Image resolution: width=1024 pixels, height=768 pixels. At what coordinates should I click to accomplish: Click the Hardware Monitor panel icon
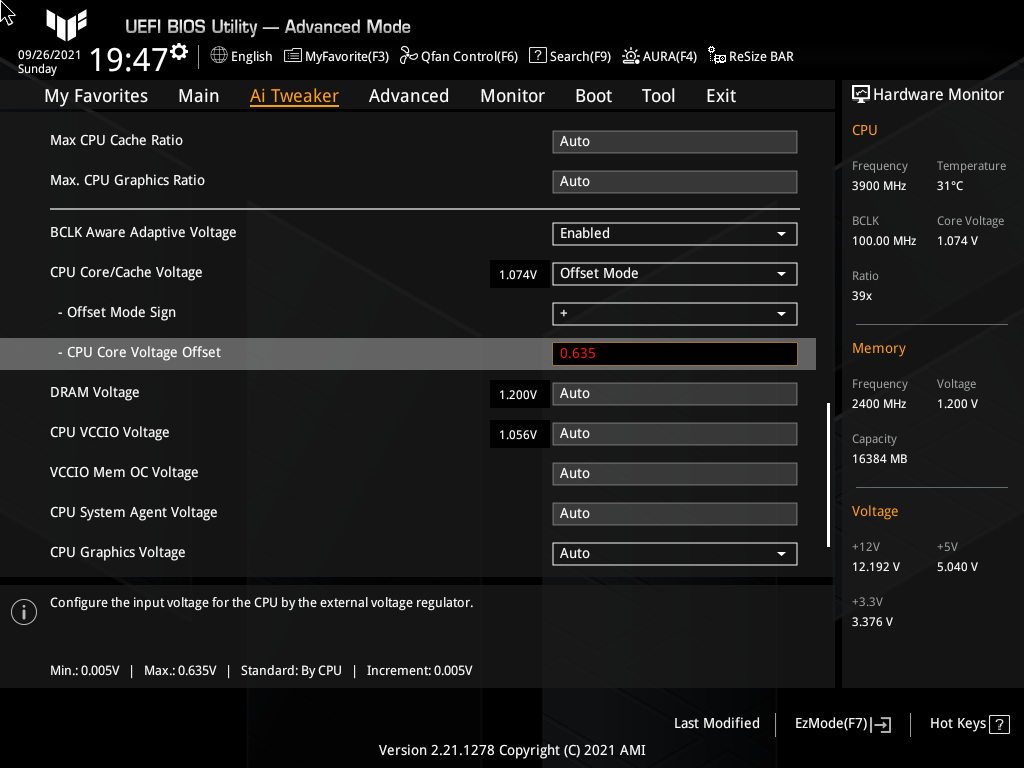(x=861, y=93)
